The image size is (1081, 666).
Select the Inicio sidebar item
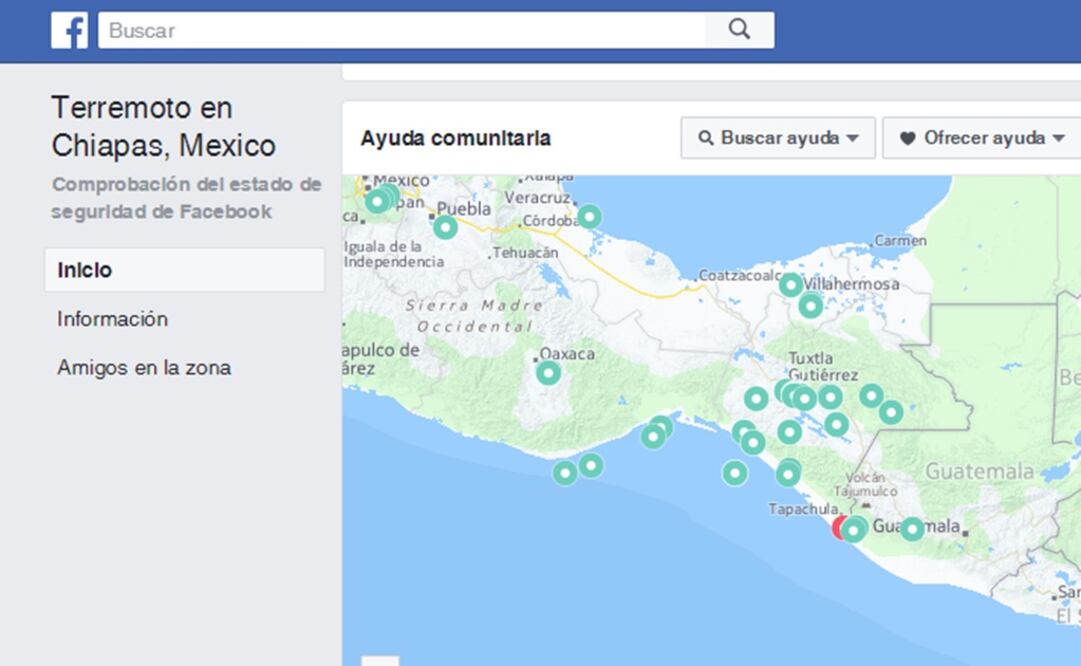[x=184, y=270]
